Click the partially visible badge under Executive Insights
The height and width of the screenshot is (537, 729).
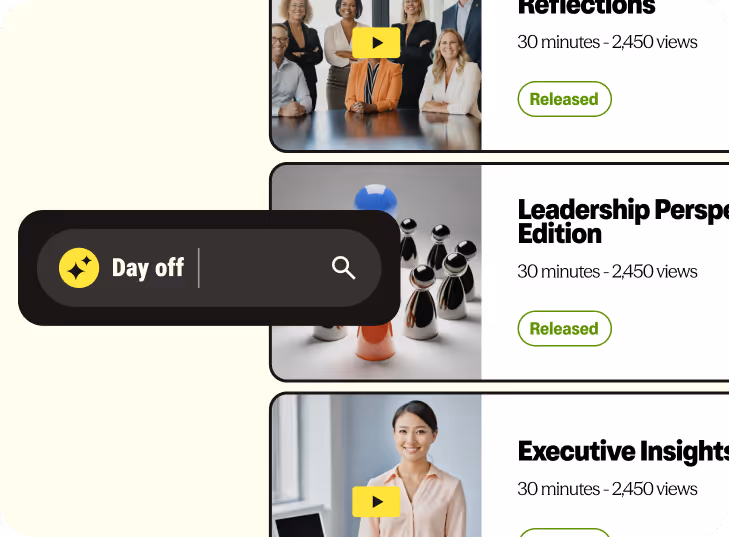point(564,533)
